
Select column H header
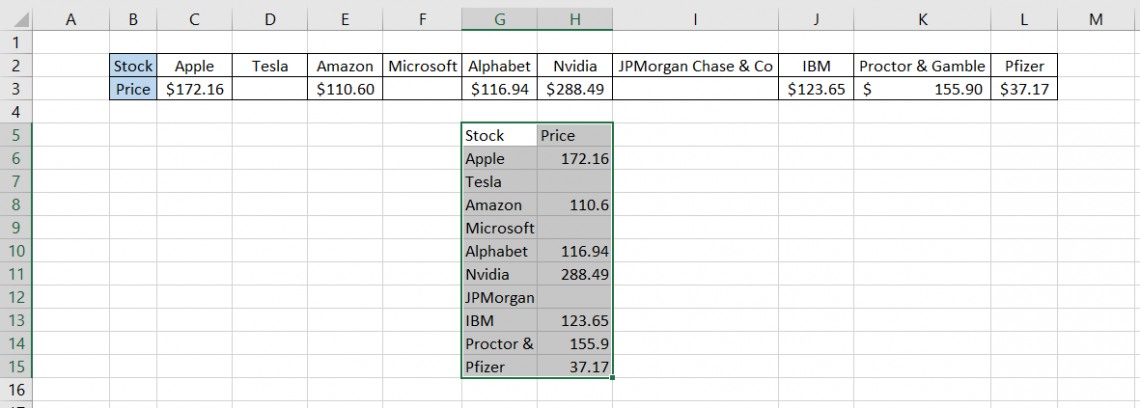click(574, 19)
